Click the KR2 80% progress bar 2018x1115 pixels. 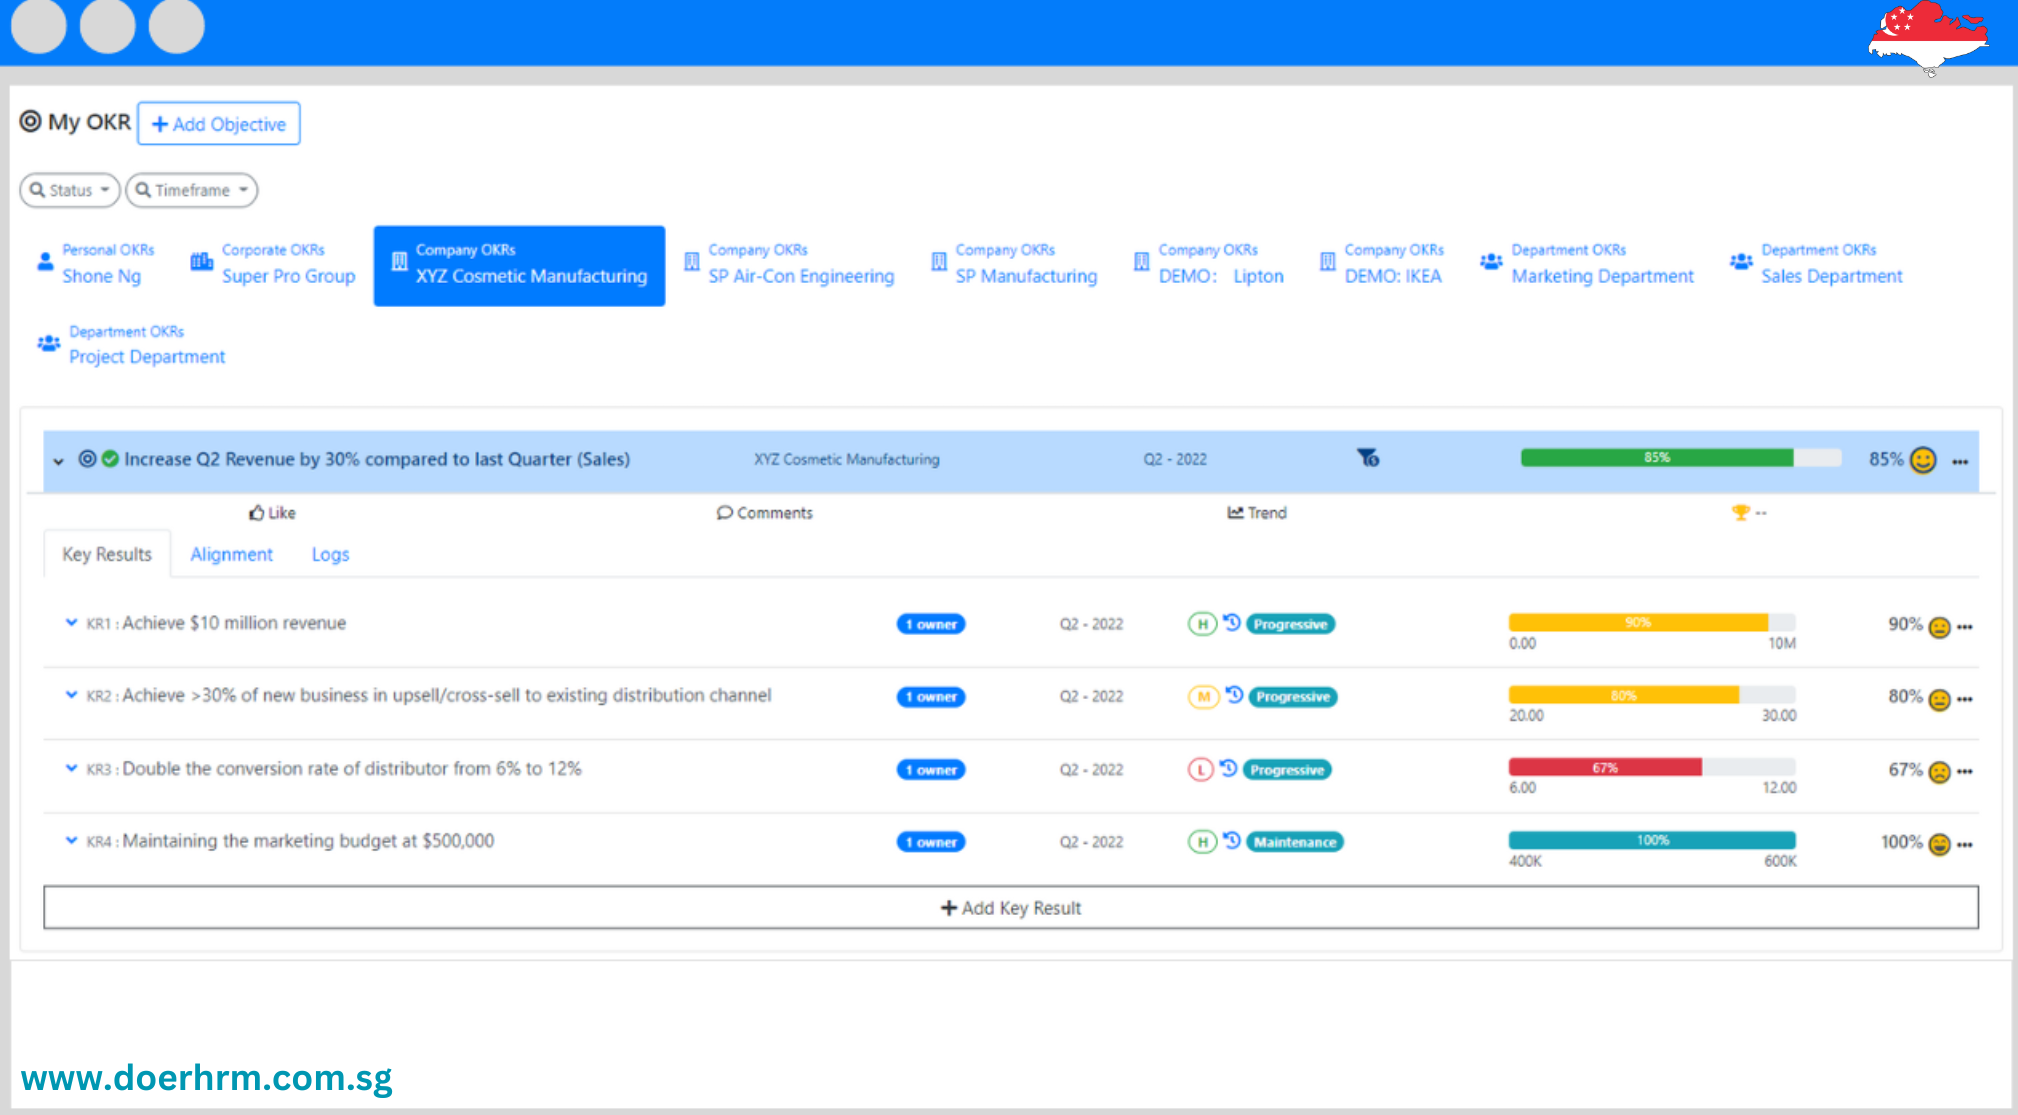coord(1652,695)
